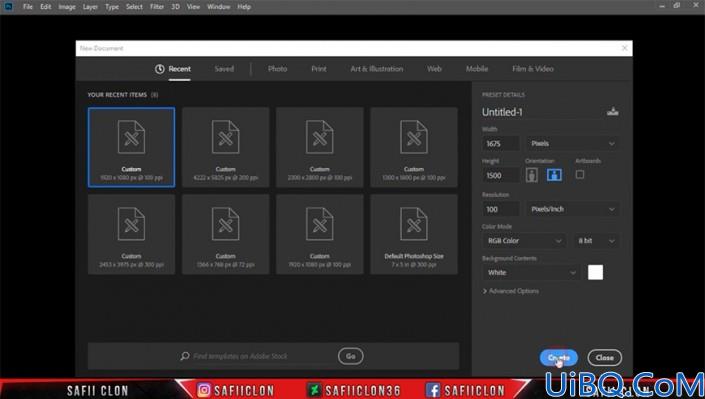705x399 pixels.
Task: Open the background color swatch picker
Action: (595, 272)
